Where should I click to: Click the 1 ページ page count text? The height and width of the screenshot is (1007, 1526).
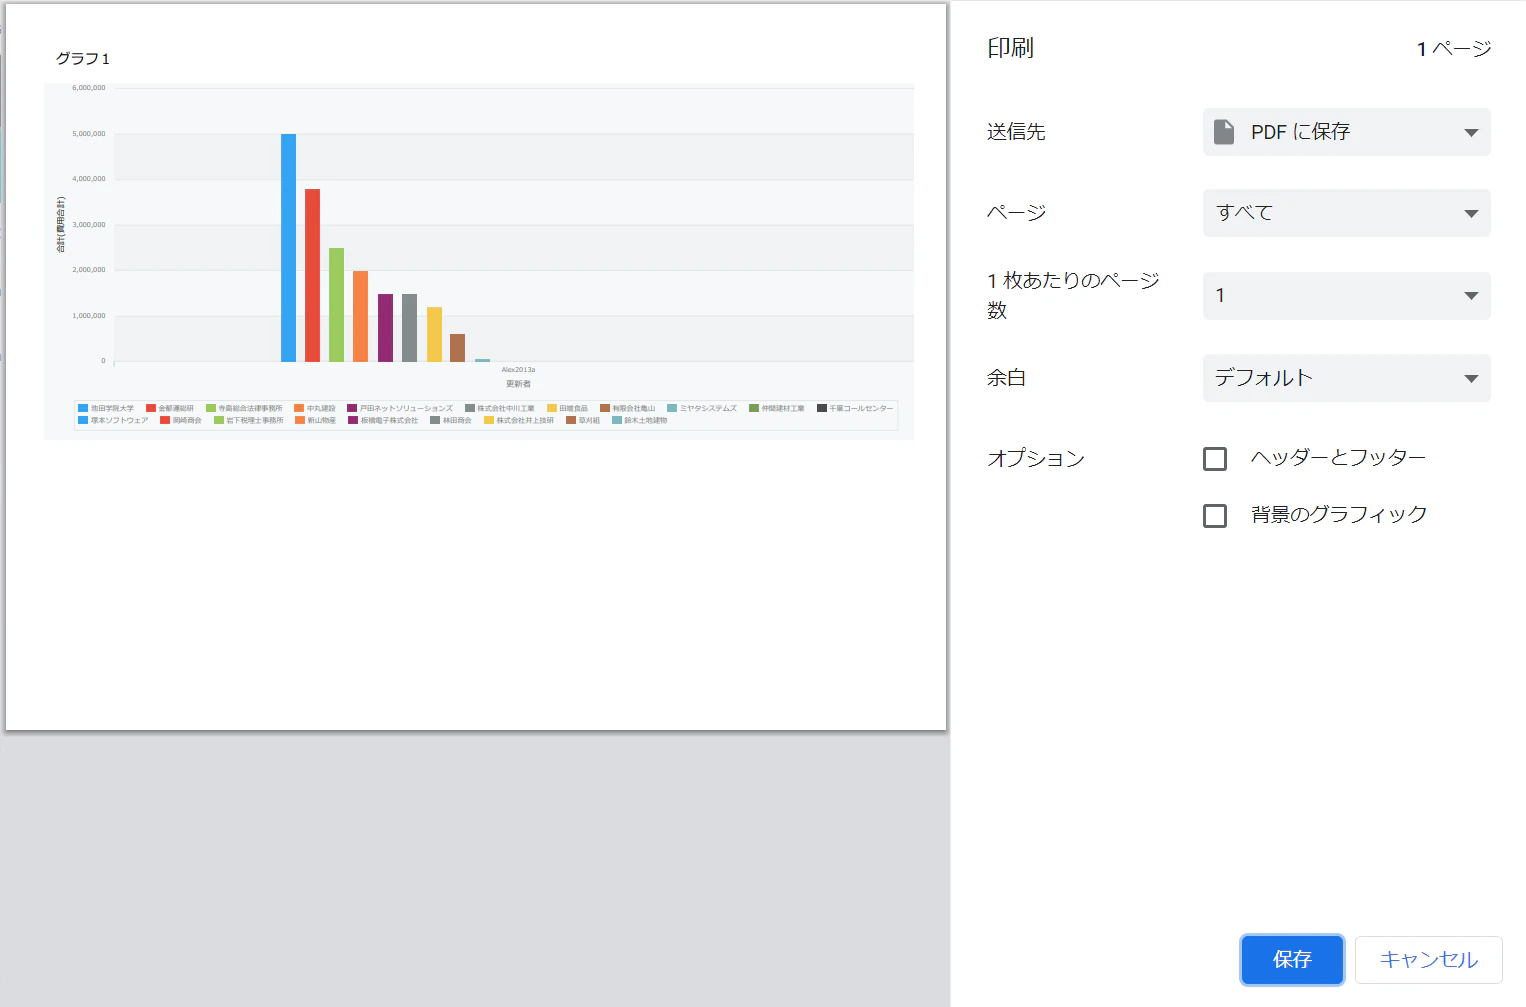click(1454, 49)
